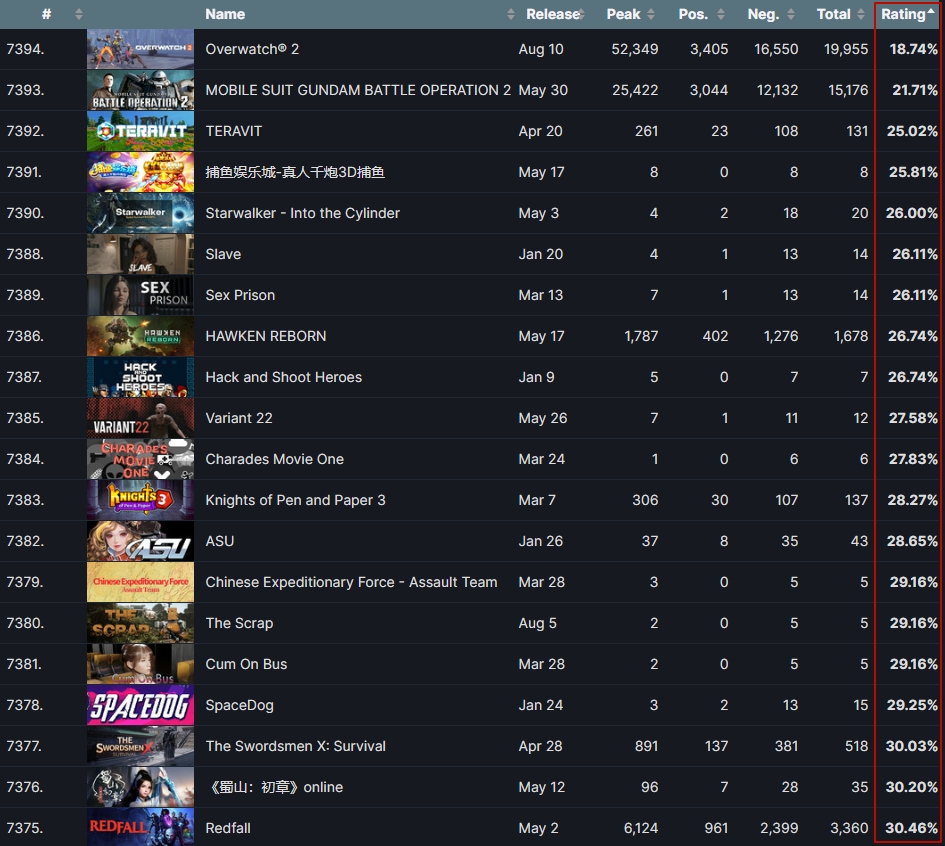Select Knights of Pen and Paper rating 28.27%
The image size is (945, 846).
click(x=912, y=500)
